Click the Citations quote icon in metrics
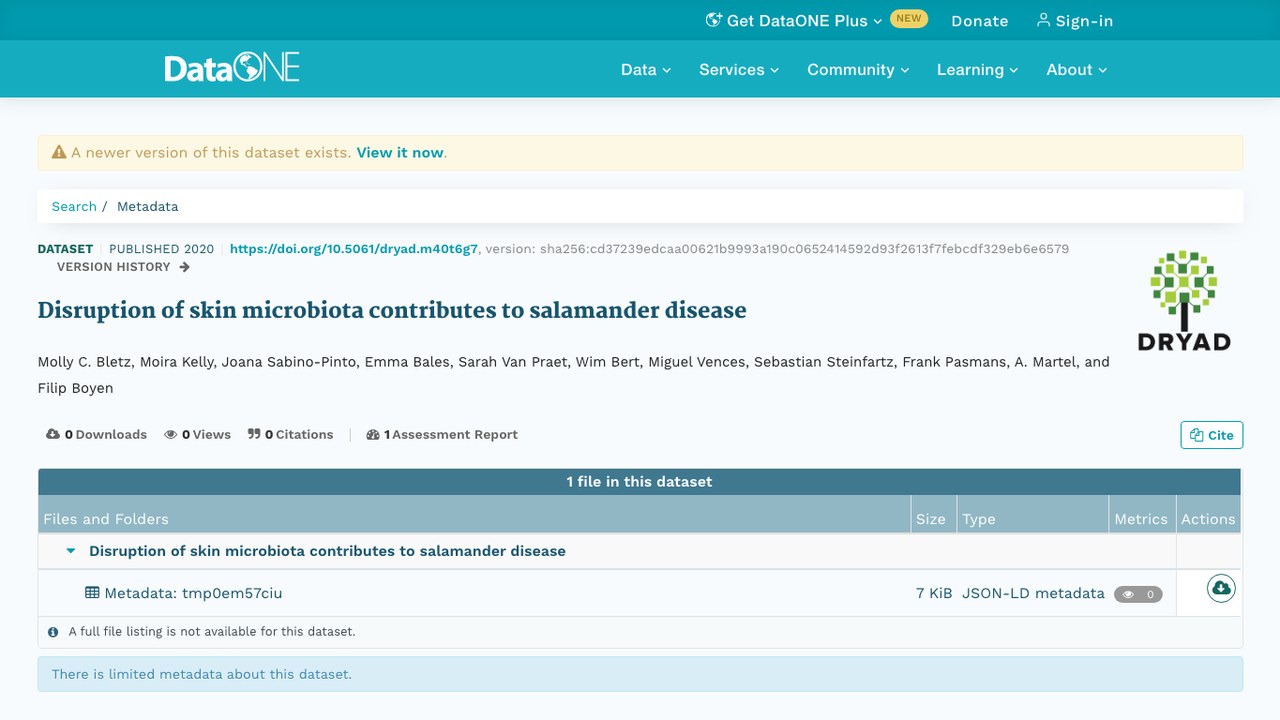This screenshot has height=720, width=1280. pos(254,434)
